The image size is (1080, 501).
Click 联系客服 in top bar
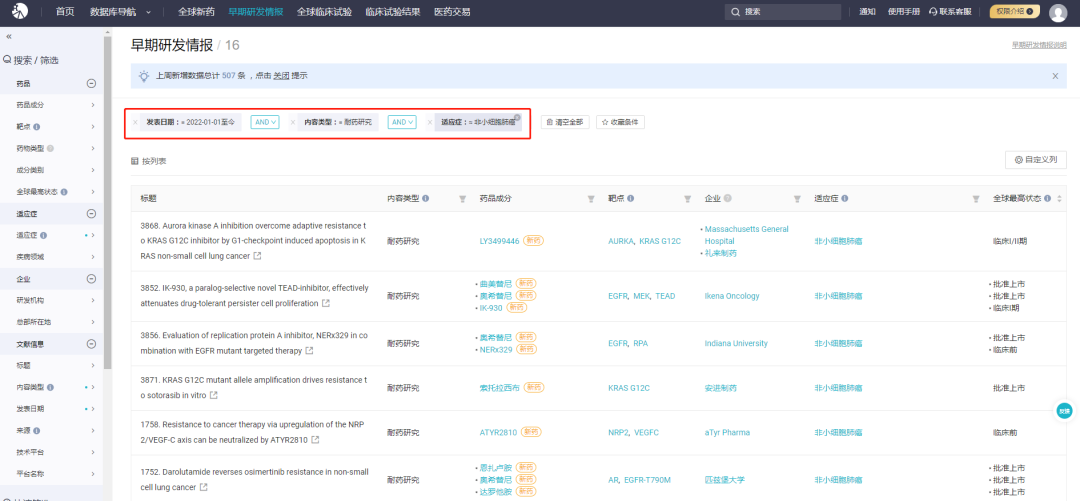point(951,12)
